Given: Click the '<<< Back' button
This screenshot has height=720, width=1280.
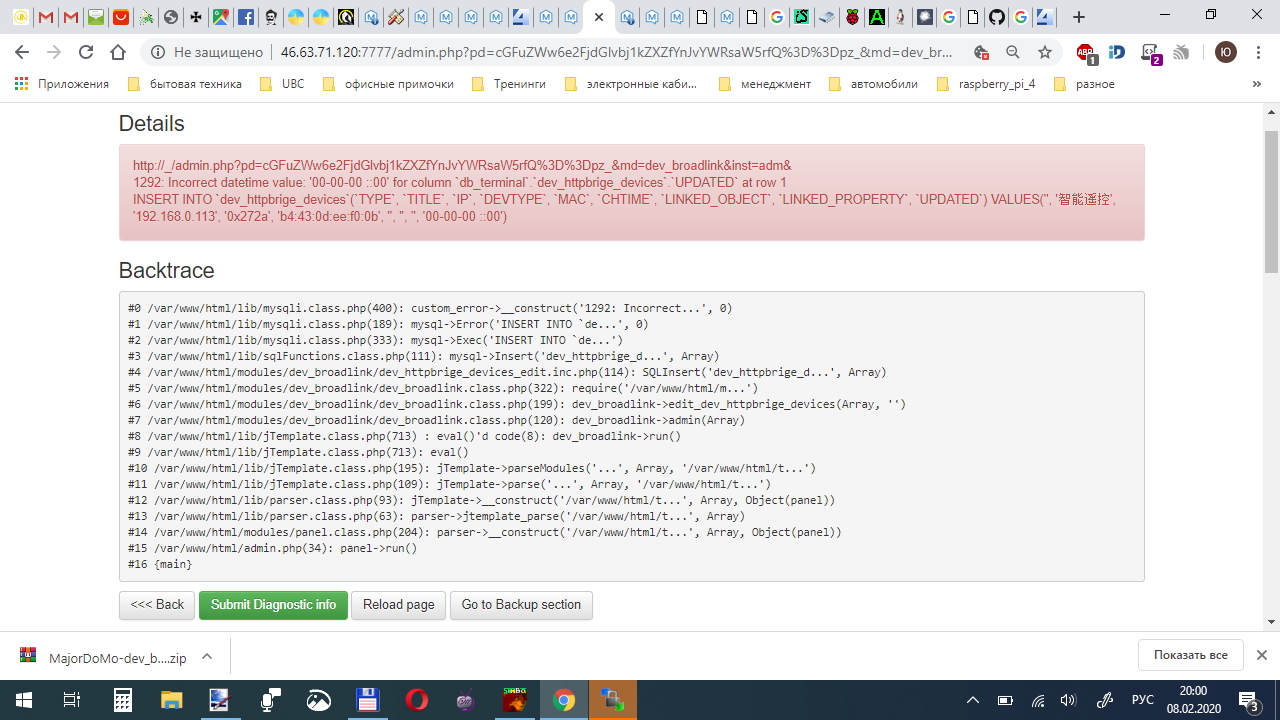Looking at the screenshot, I should coord(157,605).
